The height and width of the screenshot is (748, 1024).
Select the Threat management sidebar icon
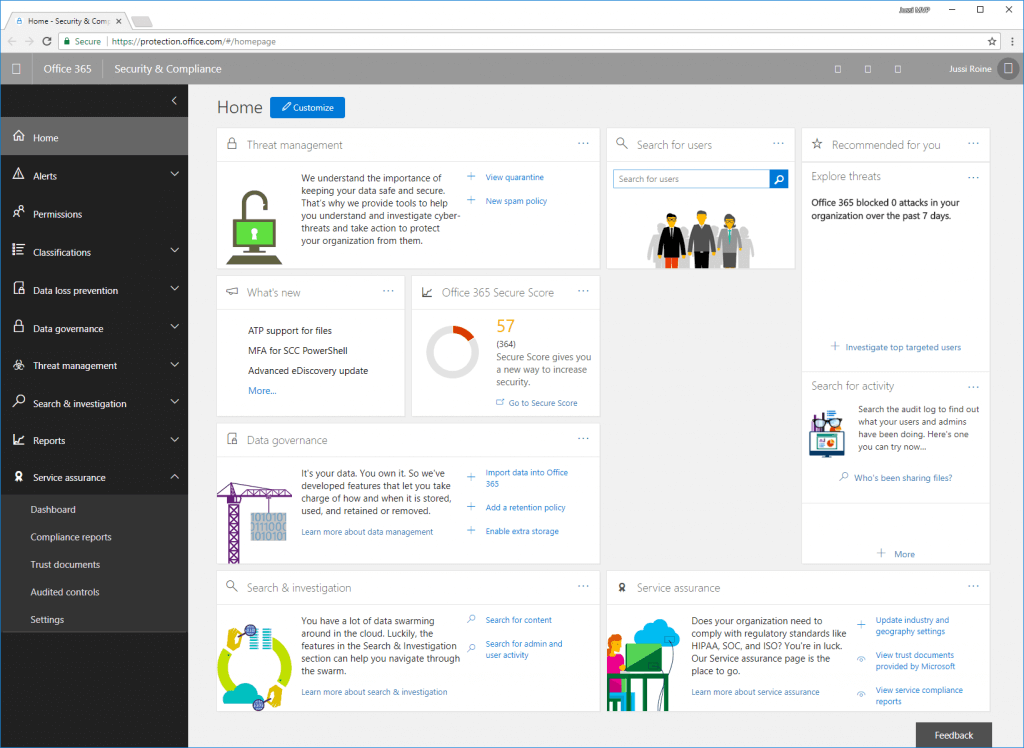pos(17,365)
